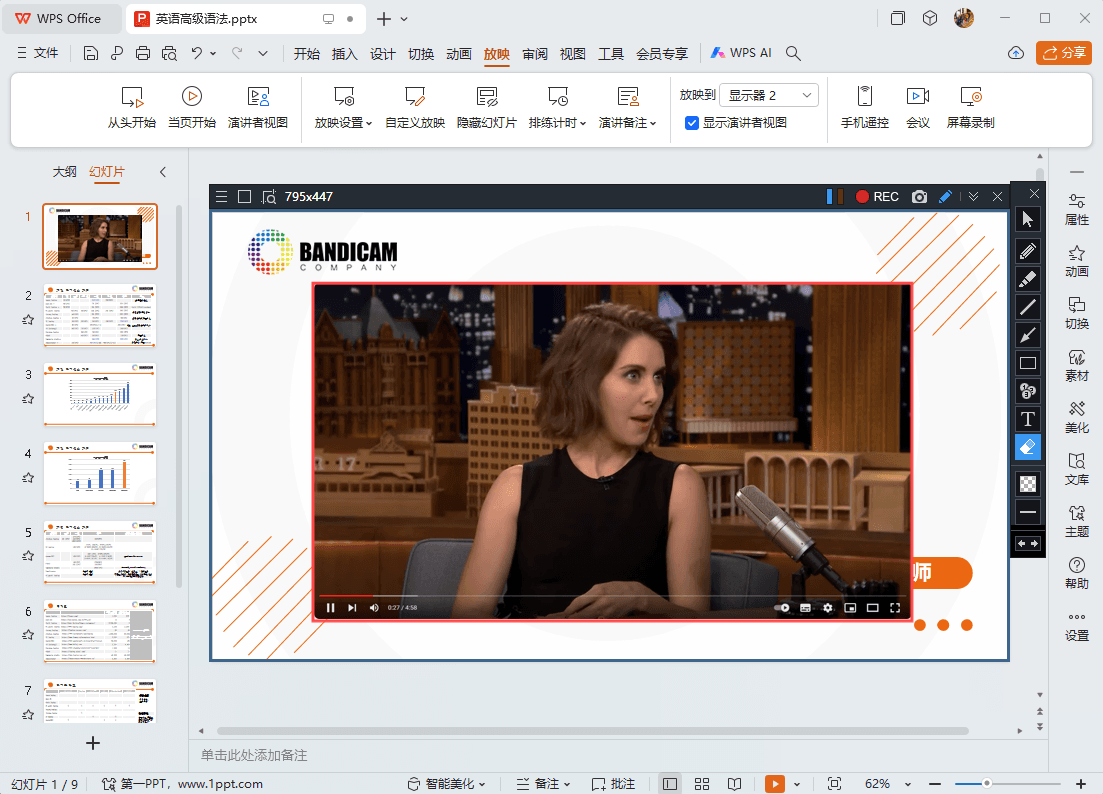1103x794 pixels.
Task: Select the eraser tool in drawing toolbar
Action: 1027,447
